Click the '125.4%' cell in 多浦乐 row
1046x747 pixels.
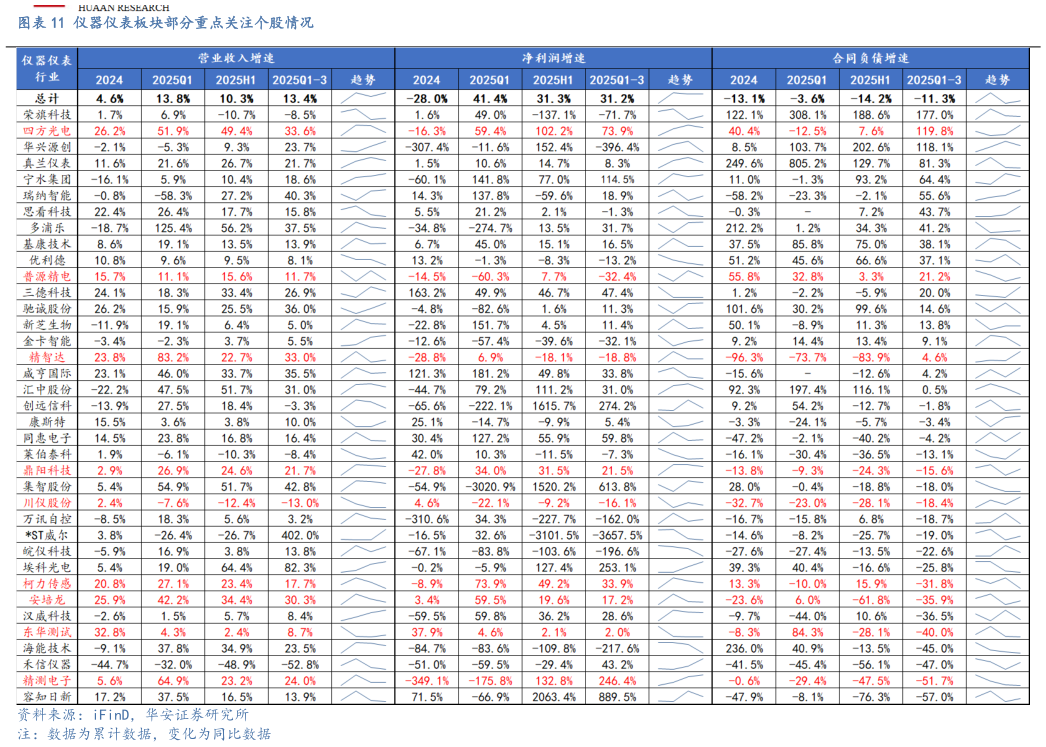click(x=173, y=227)
